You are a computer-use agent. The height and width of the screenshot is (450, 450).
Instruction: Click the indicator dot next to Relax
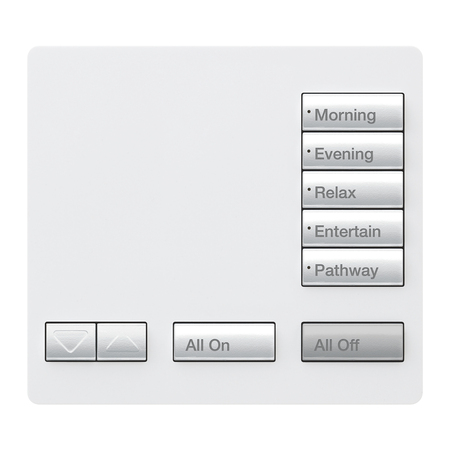[309, 190]
